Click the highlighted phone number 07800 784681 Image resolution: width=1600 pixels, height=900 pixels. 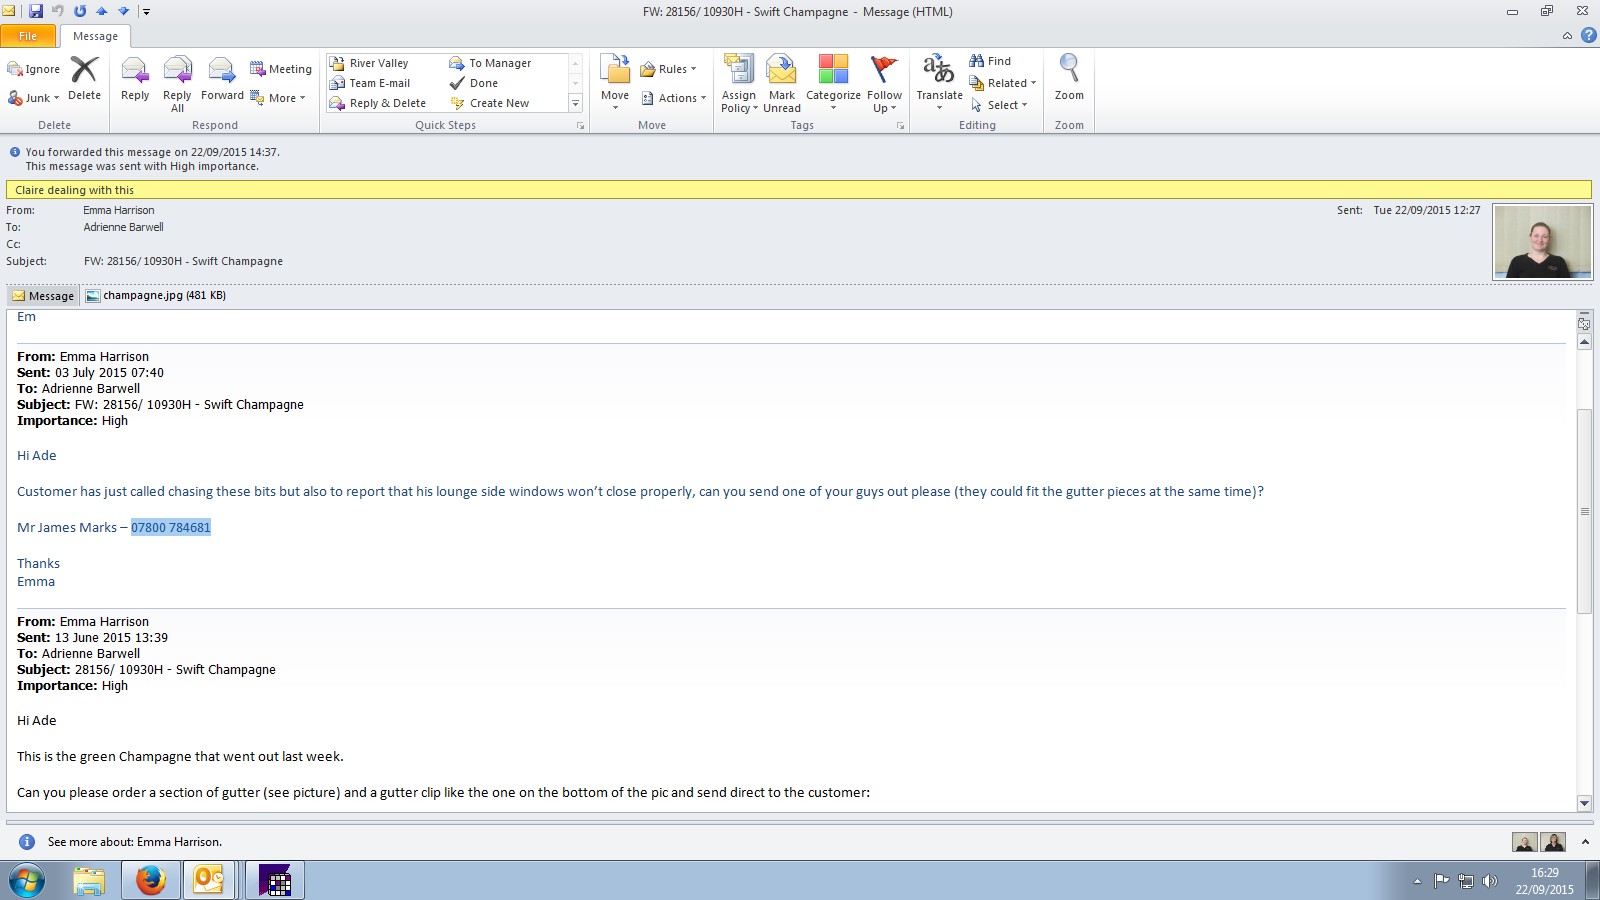click(171, 528)
